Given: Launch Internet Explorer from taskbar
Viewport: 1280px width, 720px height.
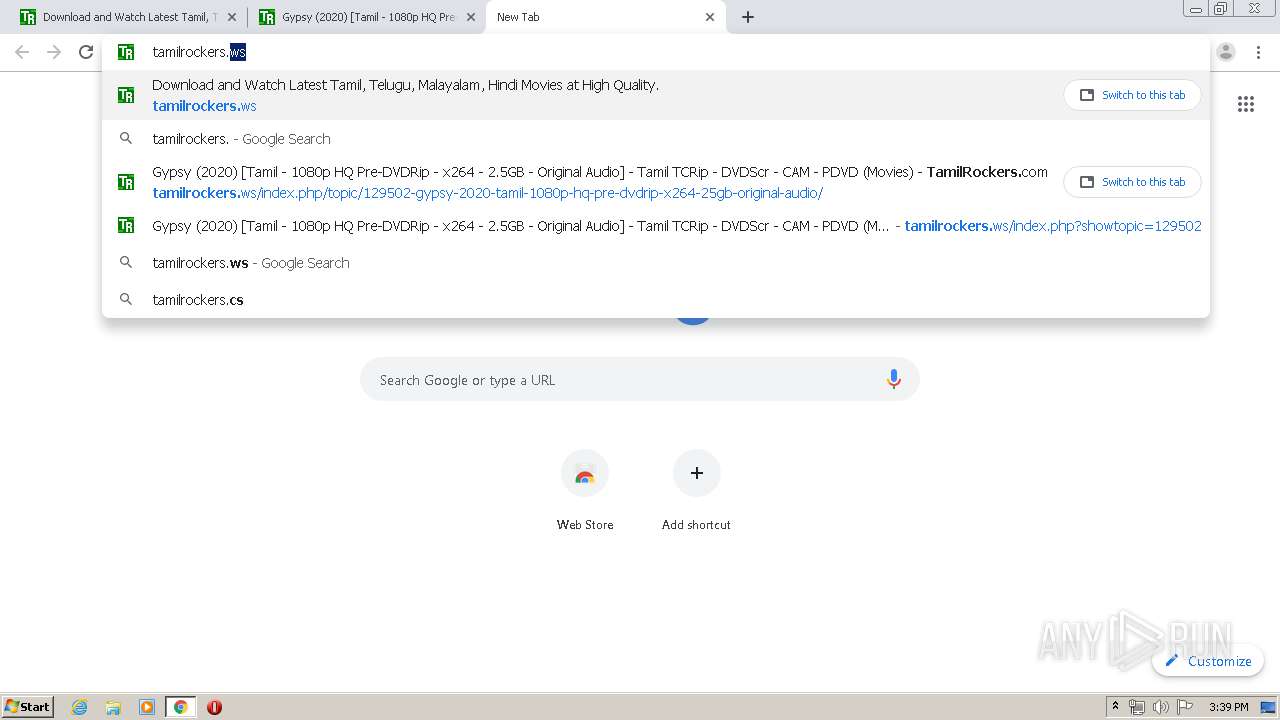Looking at the screenshot, I should pos(80,707).
